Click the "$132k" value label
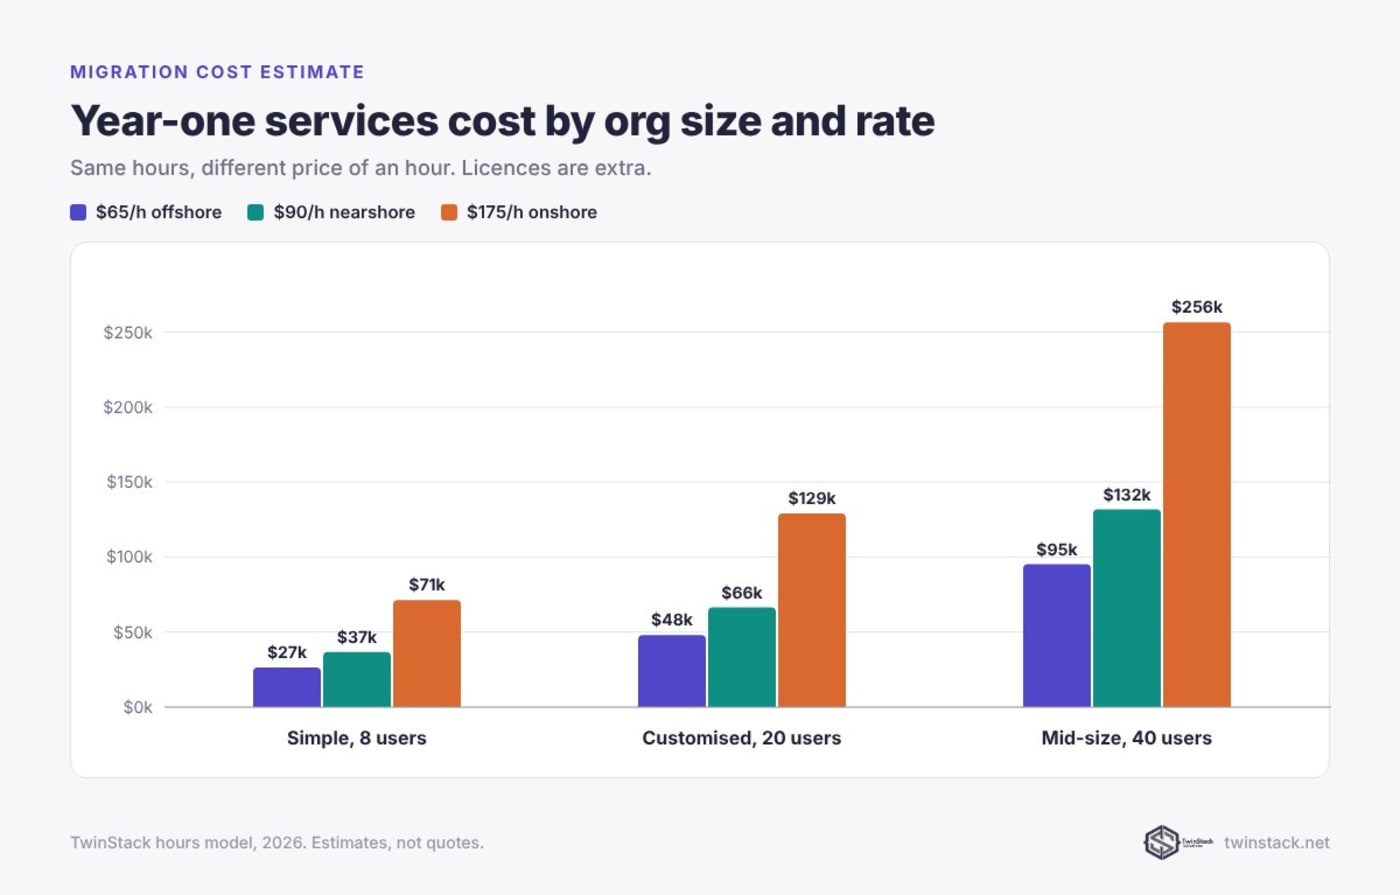Viewport: 1400px width, 895px height. coord(1127,494)
